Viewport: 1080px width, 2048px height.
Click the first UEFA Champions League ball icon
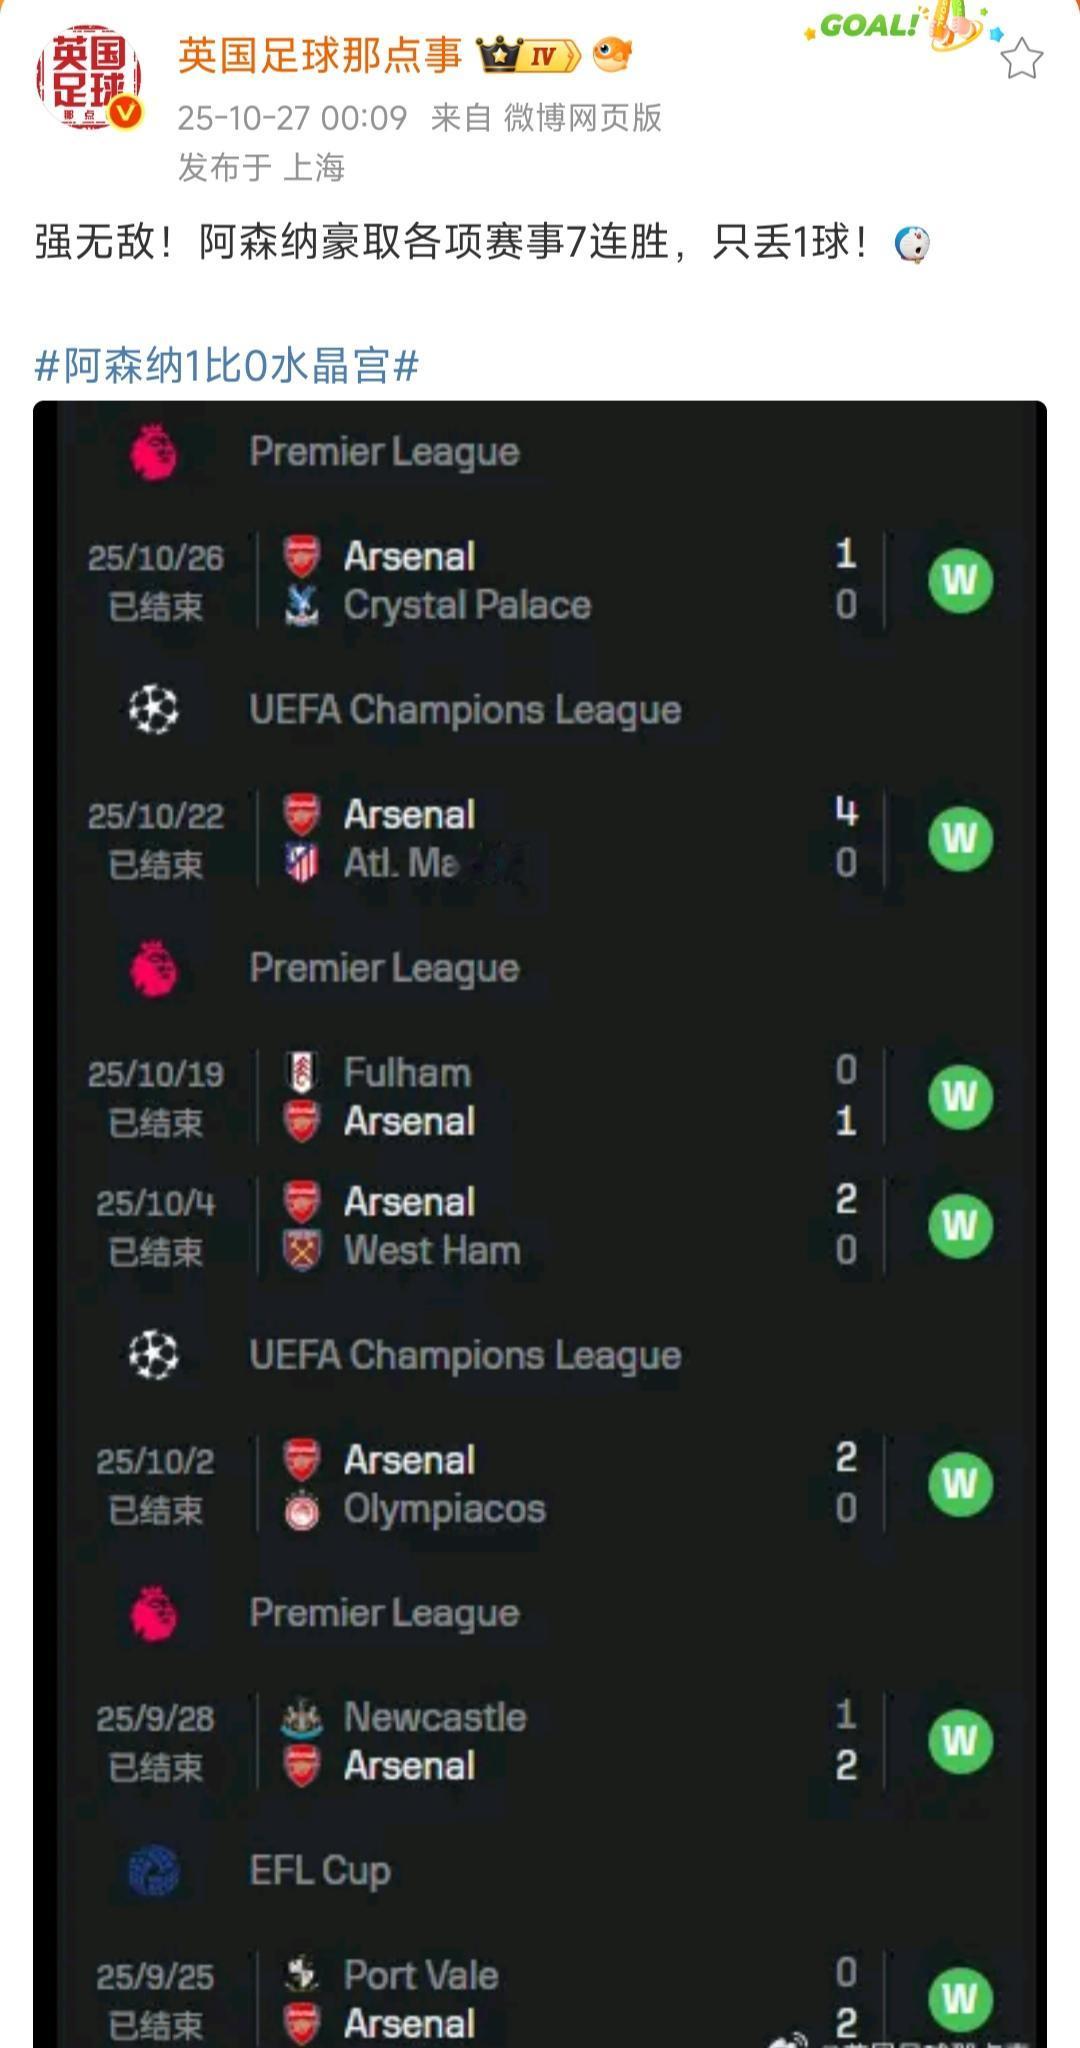click(x=154, y=710)
